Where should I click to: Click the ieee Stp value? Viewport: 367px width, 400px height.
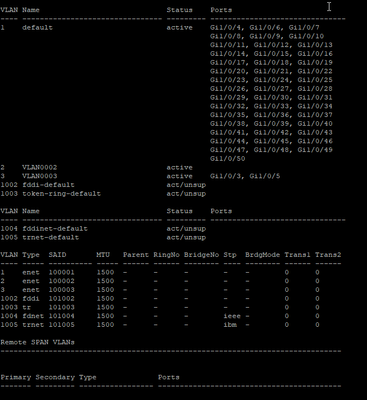tap(232, 316)
